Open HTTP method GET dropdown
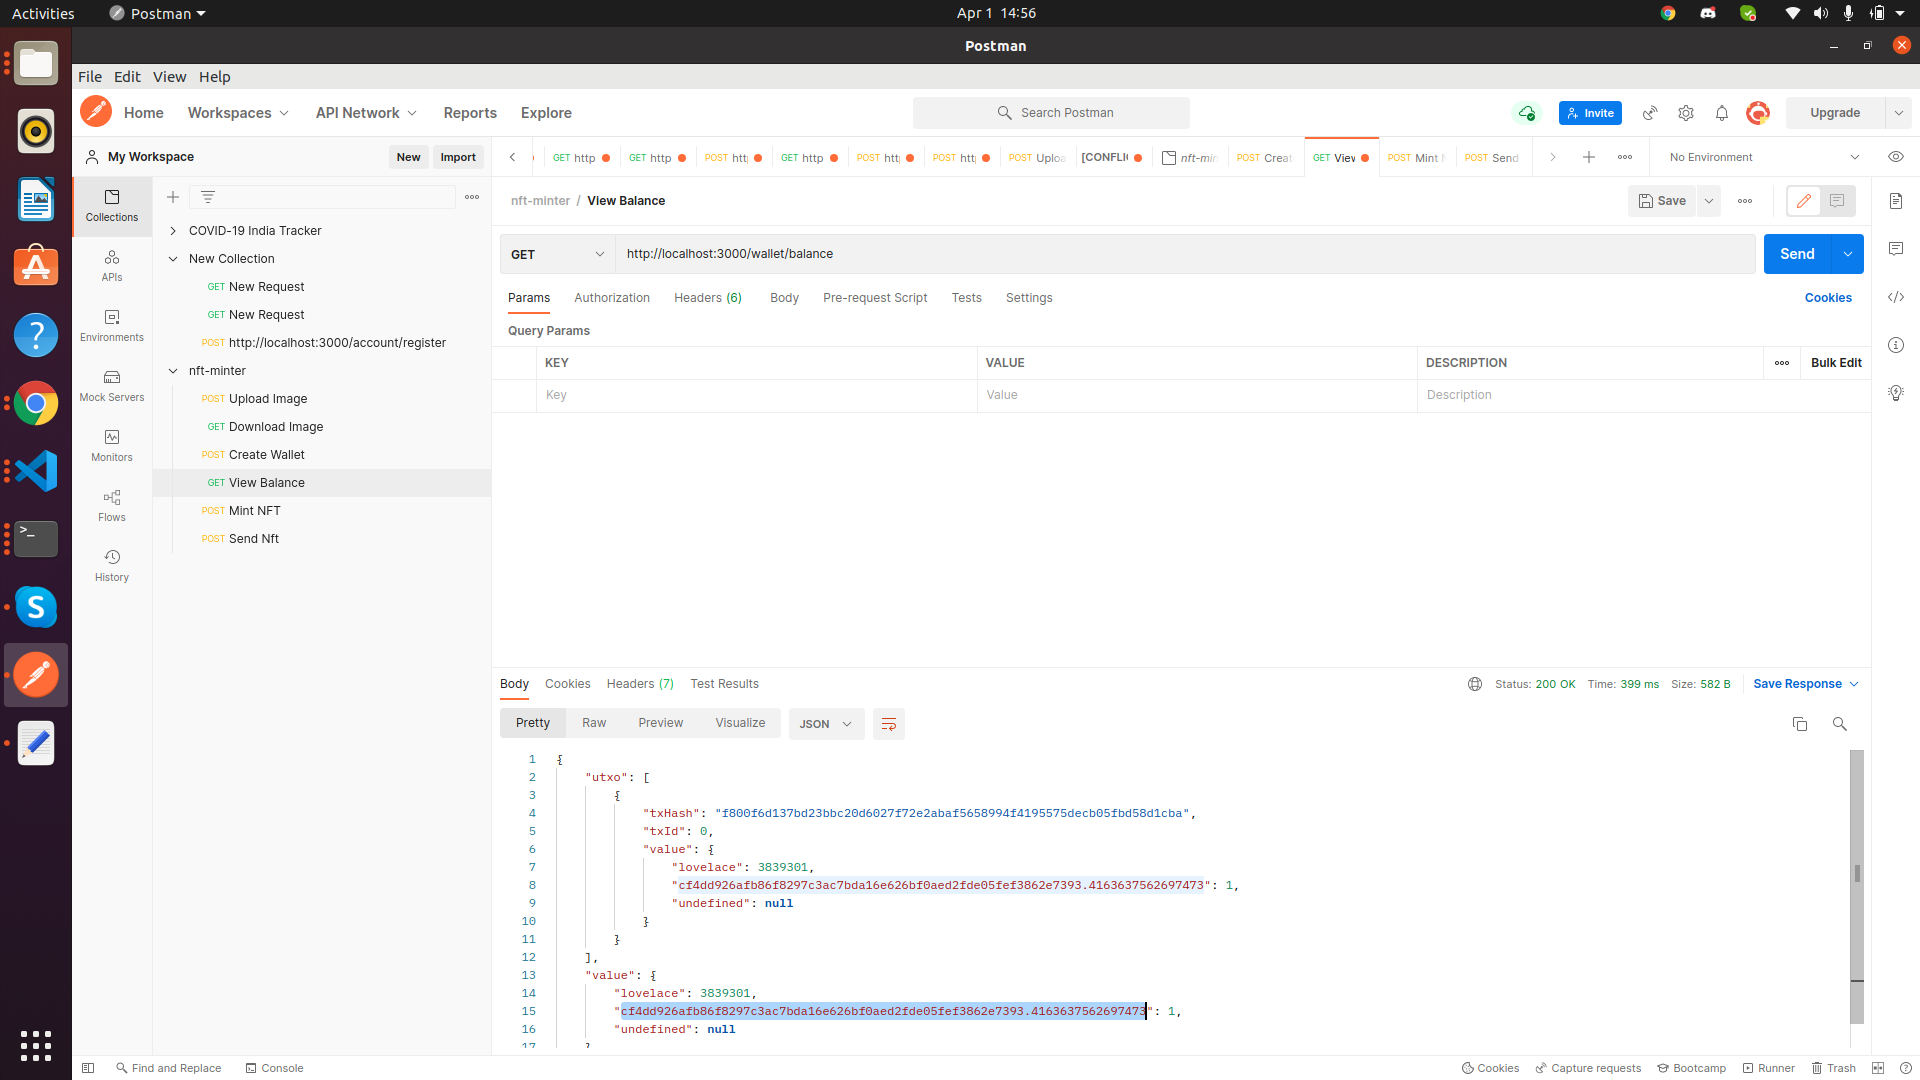The height and width of the screenshot is (1080, 1920). (x=557, y=254)
